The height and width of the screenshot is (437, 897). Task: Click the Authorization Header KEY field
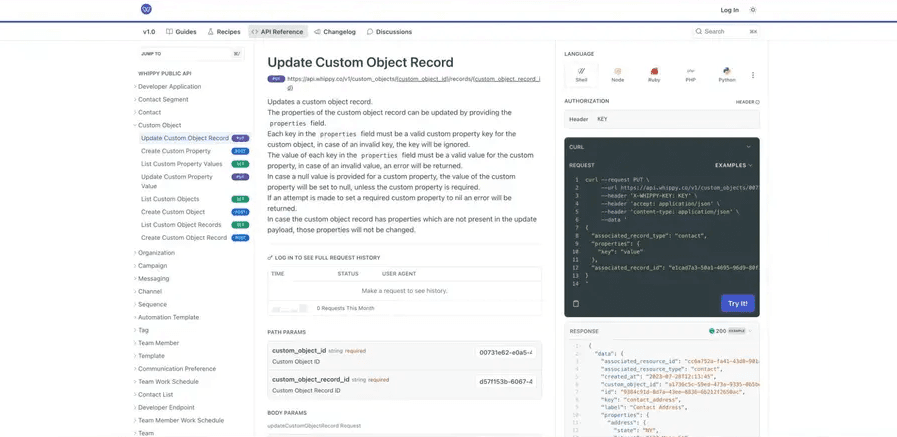[x=662, y=119]
